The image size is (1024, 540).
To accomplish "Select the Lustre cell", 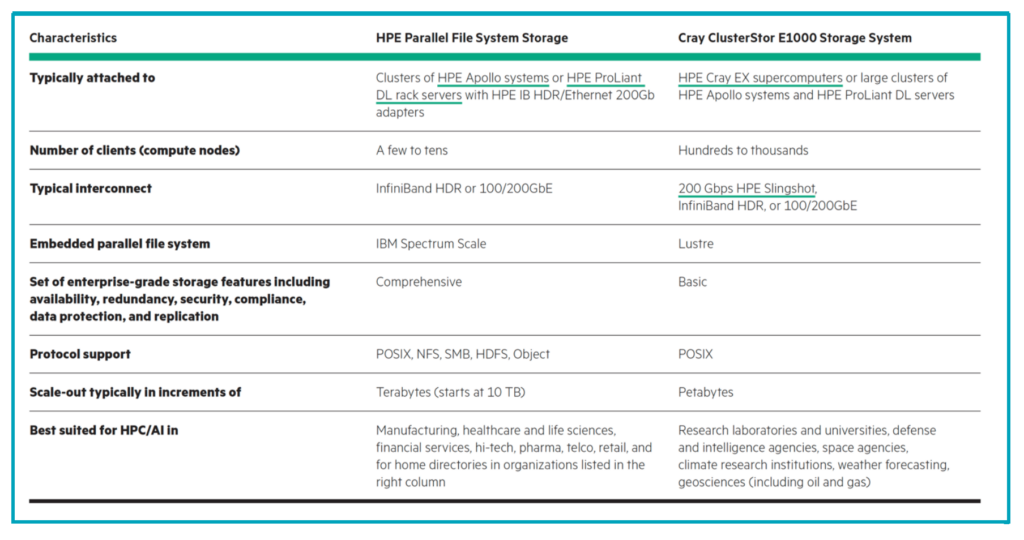I will coord(696,244).
